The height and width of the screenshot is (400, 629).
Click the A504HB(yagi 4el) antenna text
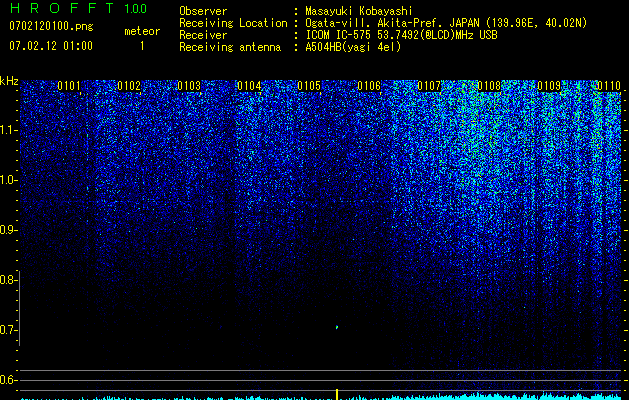pyautogui.click(x=353, y=47)
